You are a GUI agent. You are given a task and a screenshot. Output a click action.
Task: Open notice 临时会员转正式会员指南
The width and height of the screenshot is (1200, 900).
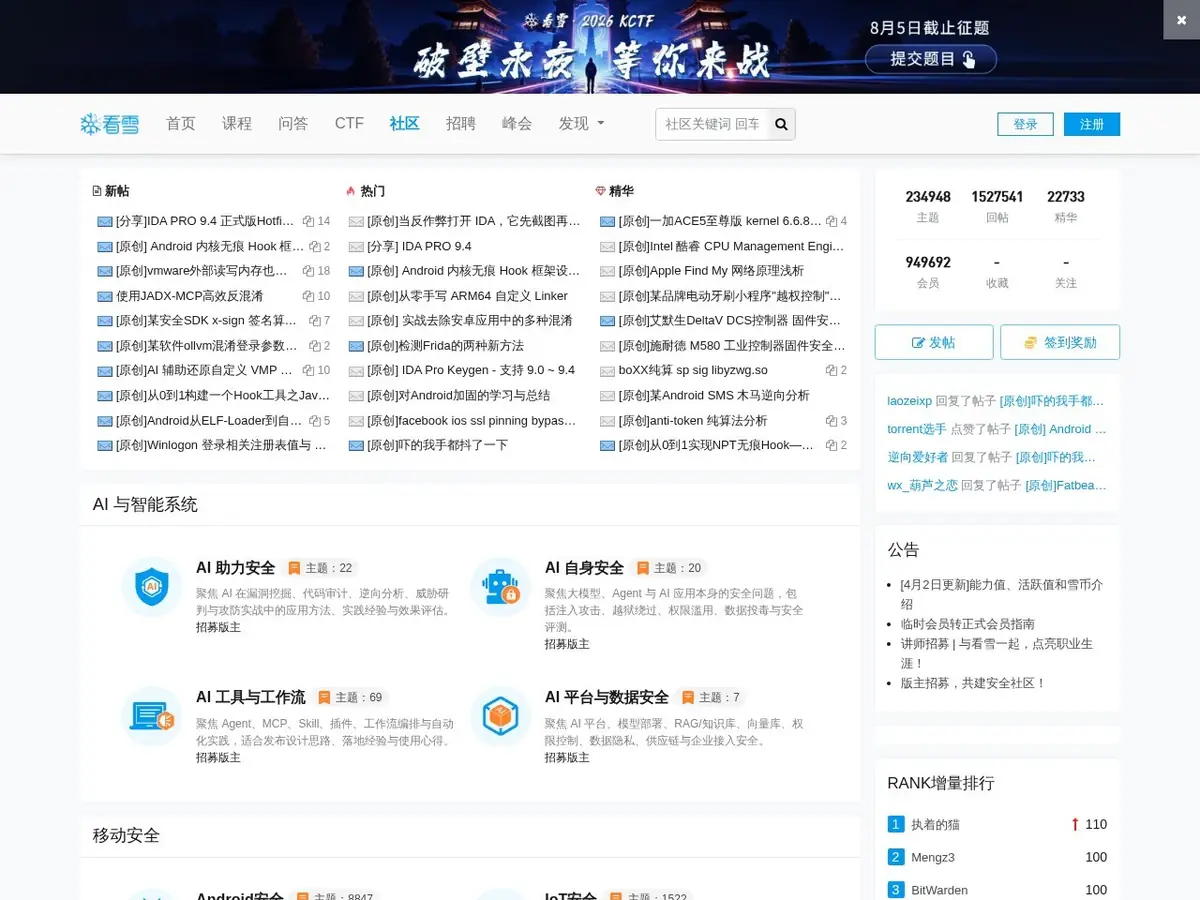coord(968,624)
